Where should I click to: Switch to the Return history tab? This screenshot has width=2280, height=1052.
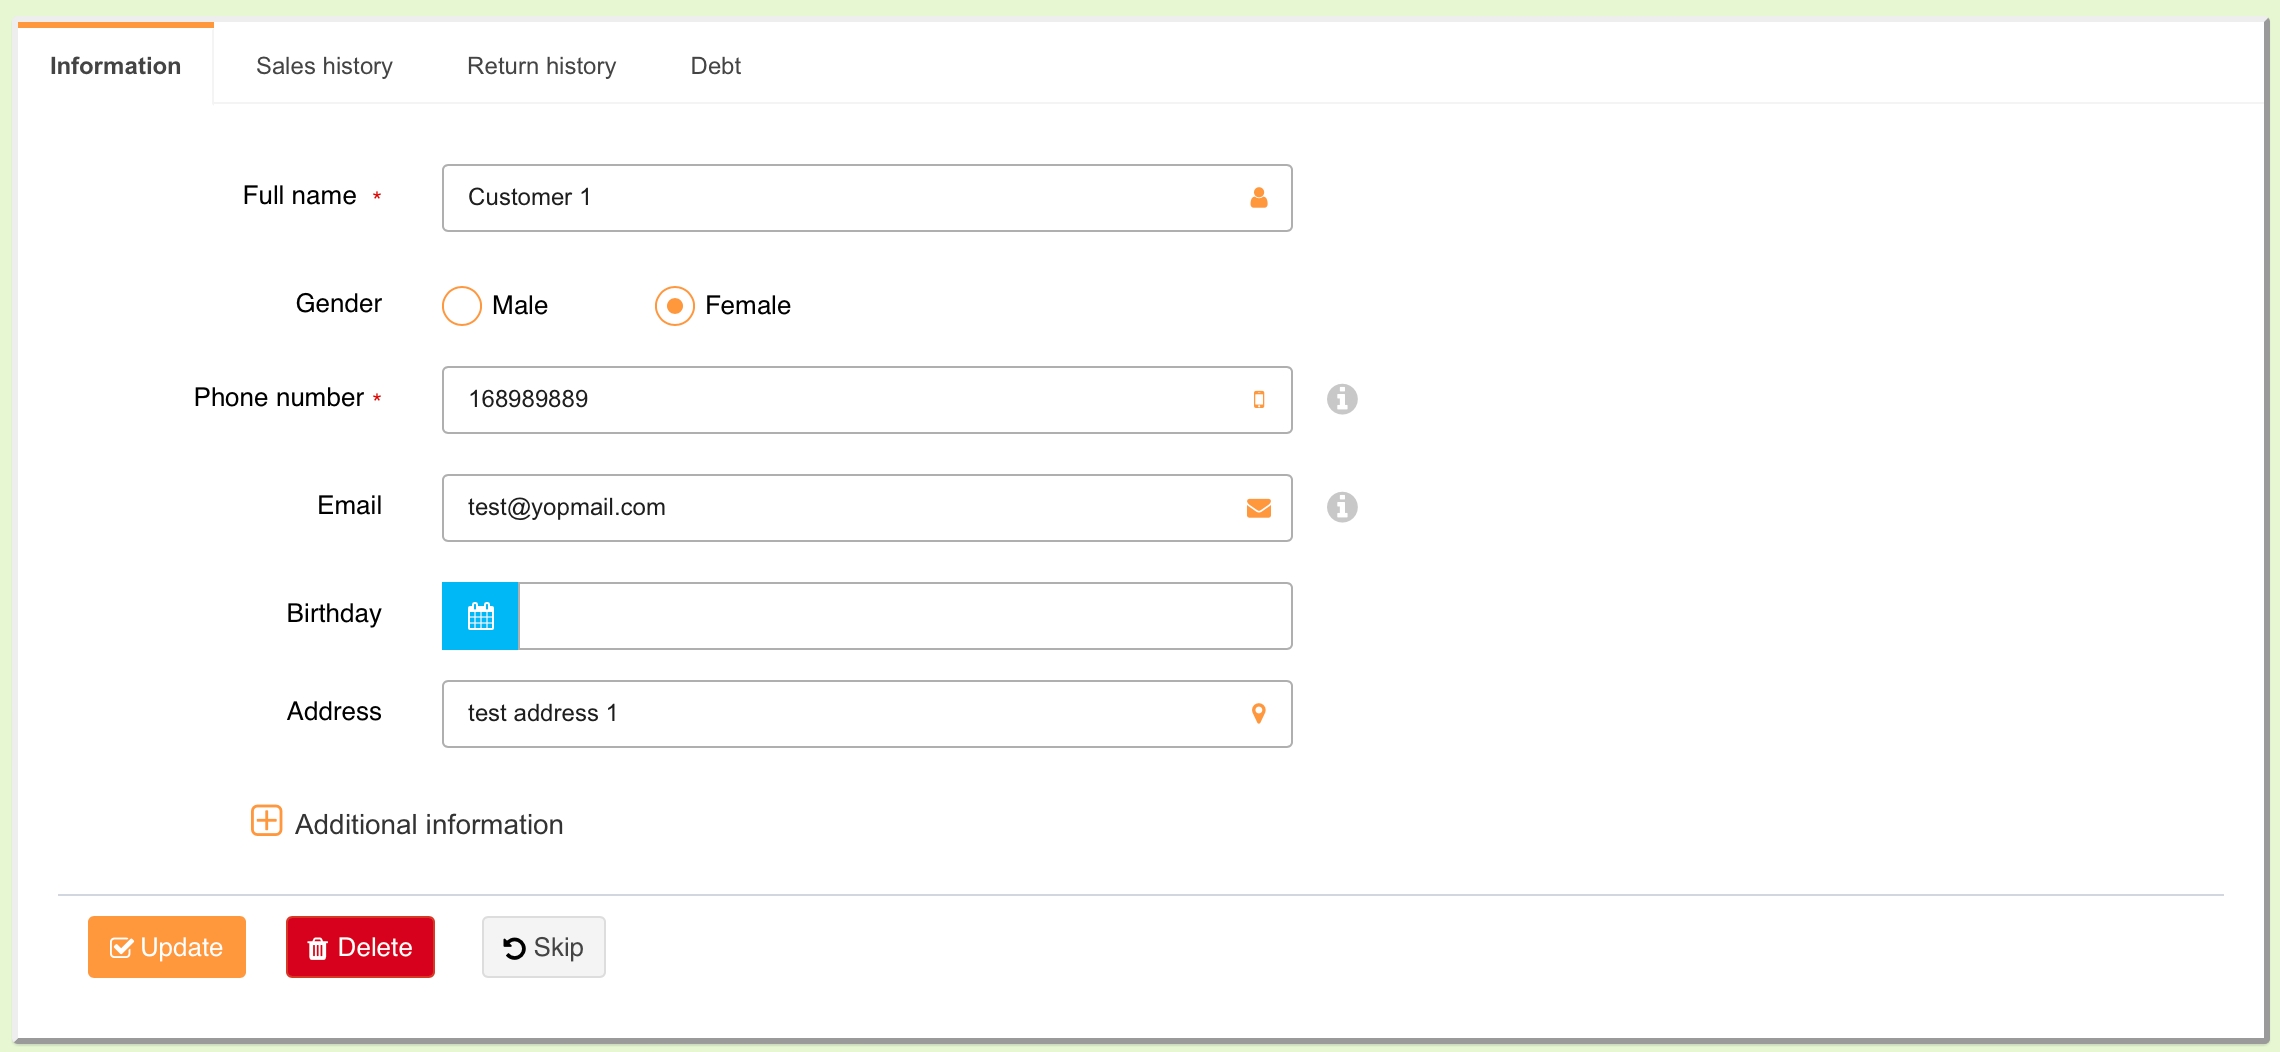coord(541,66)
